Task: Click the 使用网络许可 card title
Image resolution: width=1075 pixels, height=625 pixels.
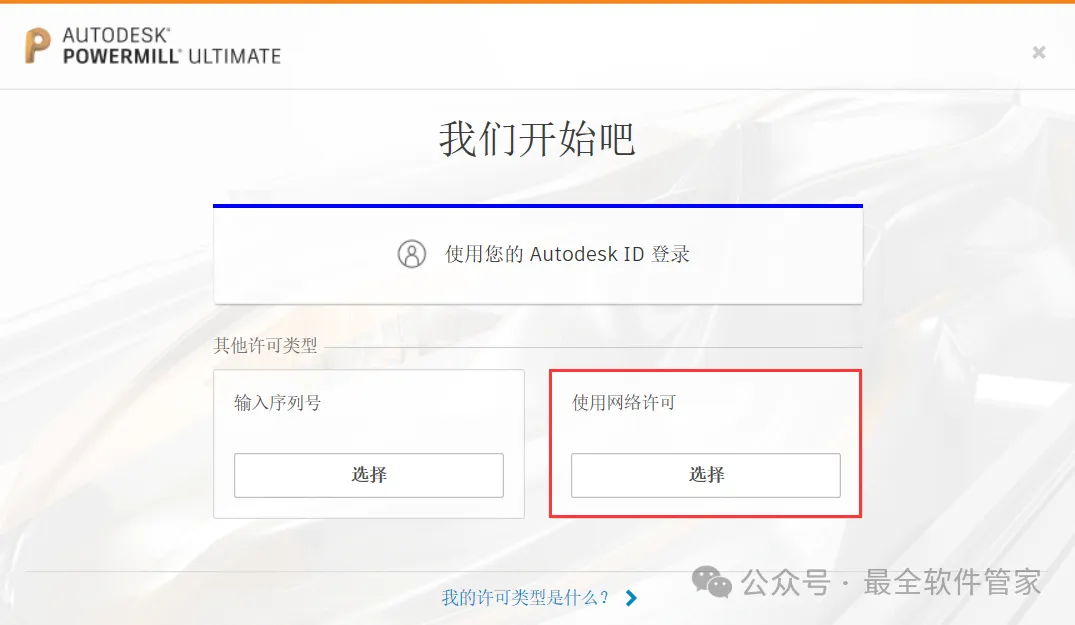Action: 624,402
